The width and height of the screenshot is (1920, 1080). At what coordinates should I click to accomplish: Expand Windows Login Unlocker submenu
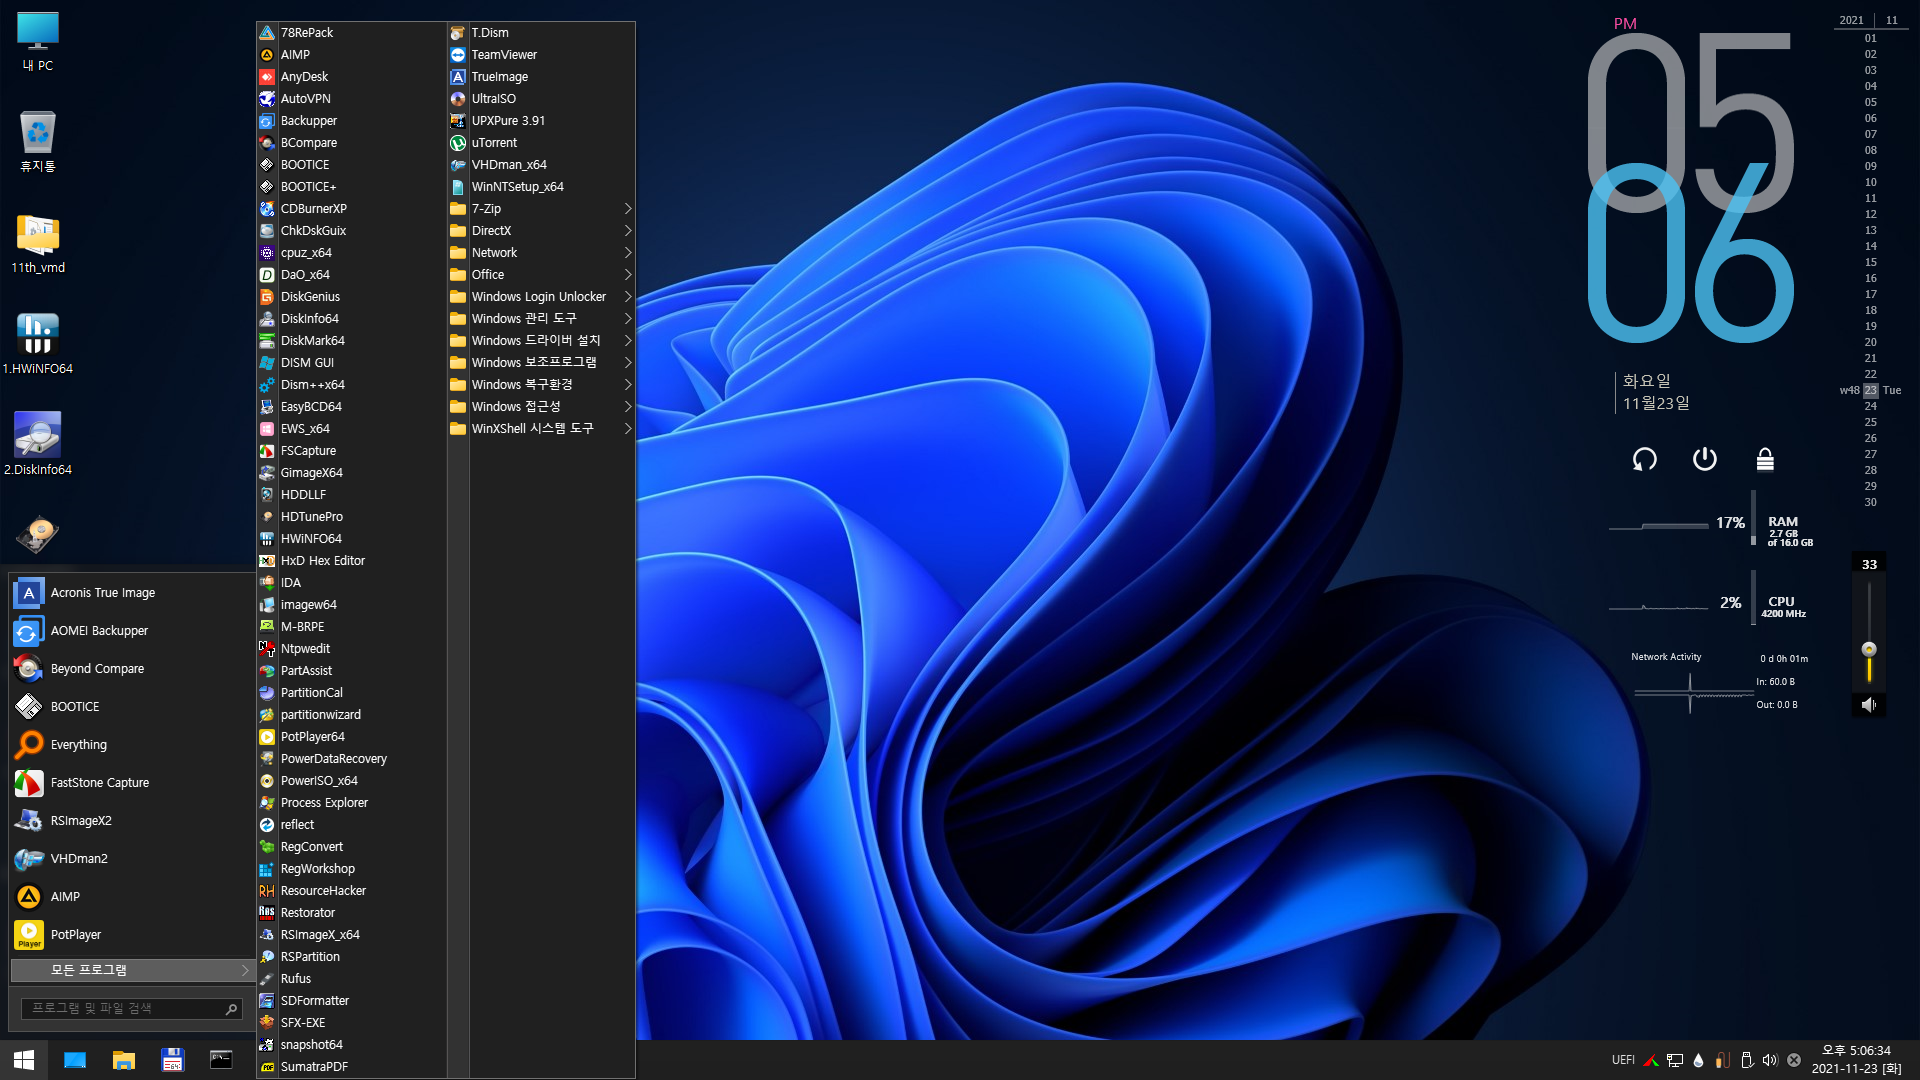[x=541, y=297]
